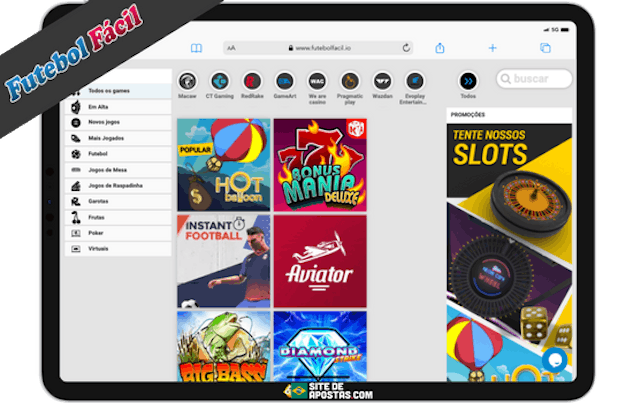This screenshot has width=633, height=403.
Task: Click the PROMOÇÕES header text
Action: pyautogui.click(x=467, y=115)
